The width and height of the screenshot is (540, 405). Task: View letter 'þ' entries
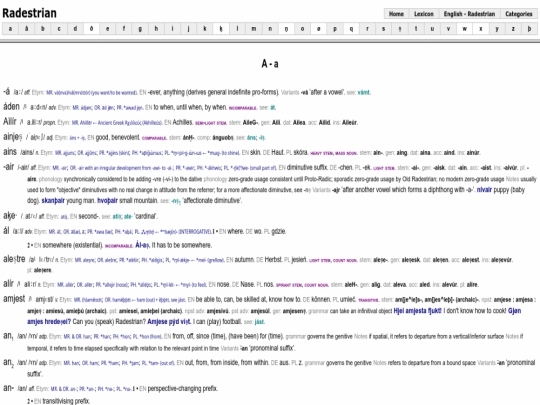click(x=529, y=29)
